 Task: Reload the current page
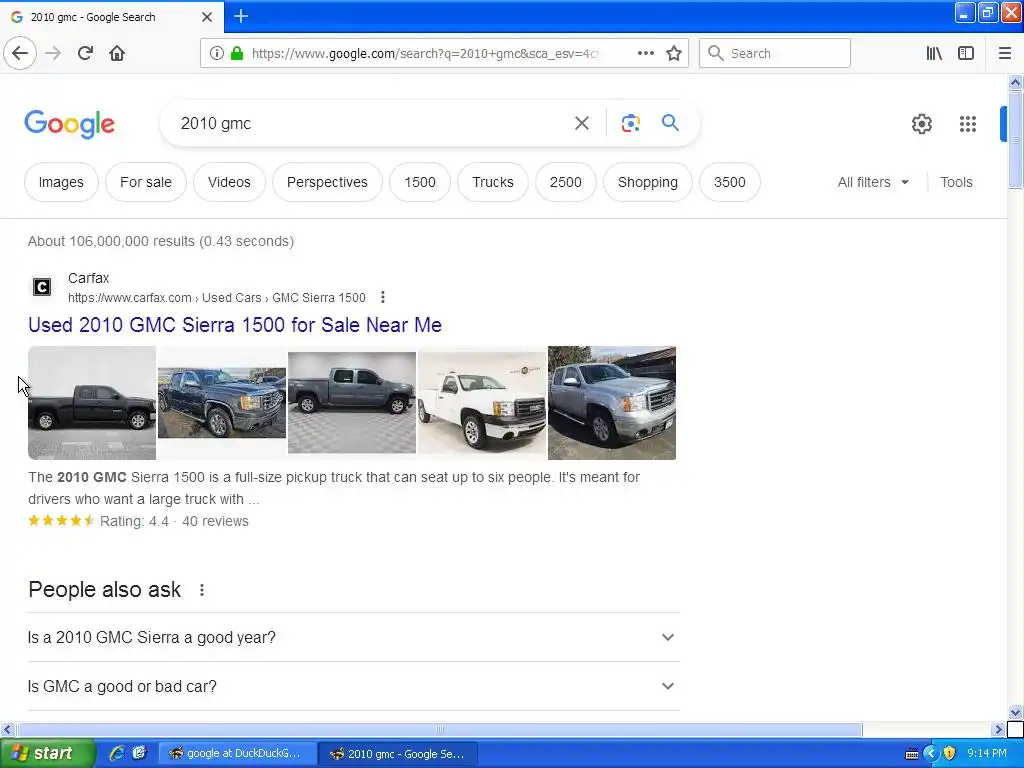coord(86,54)
